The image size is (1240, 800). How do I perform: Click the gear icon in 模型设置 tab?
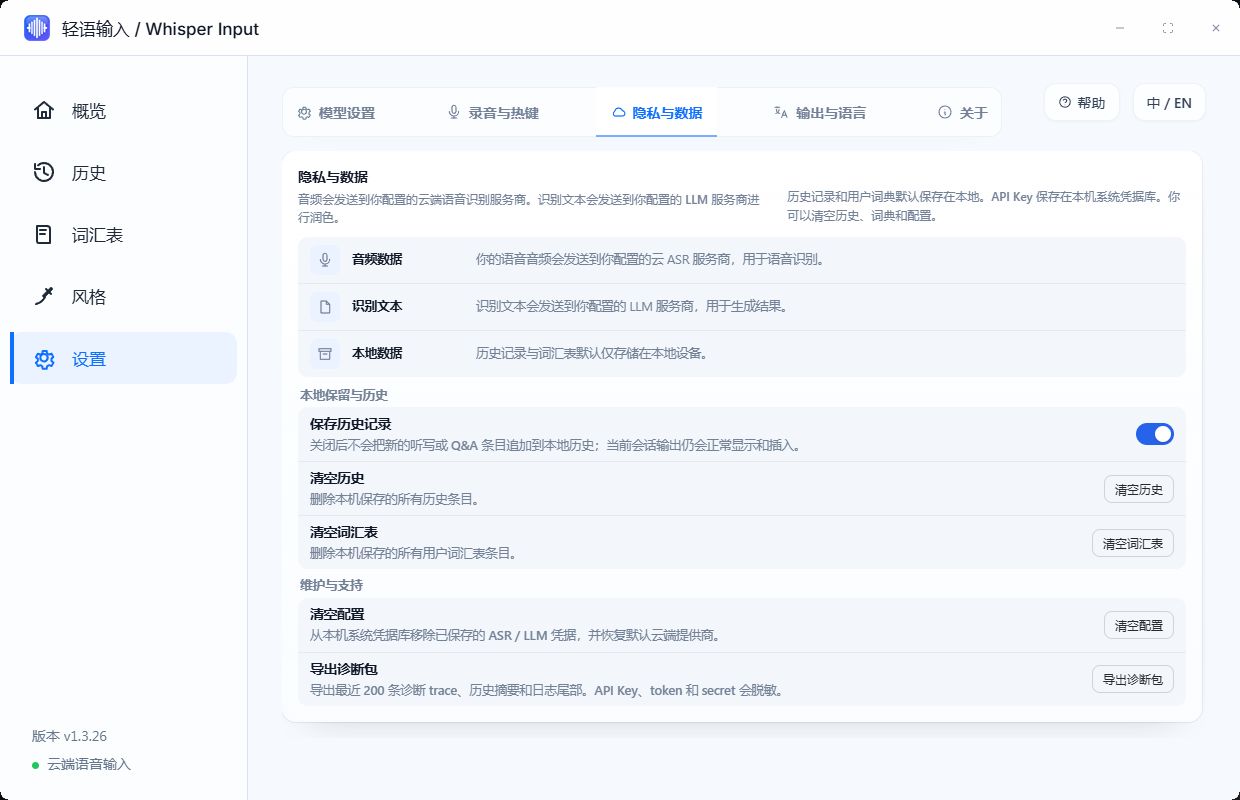click(305, 113)
